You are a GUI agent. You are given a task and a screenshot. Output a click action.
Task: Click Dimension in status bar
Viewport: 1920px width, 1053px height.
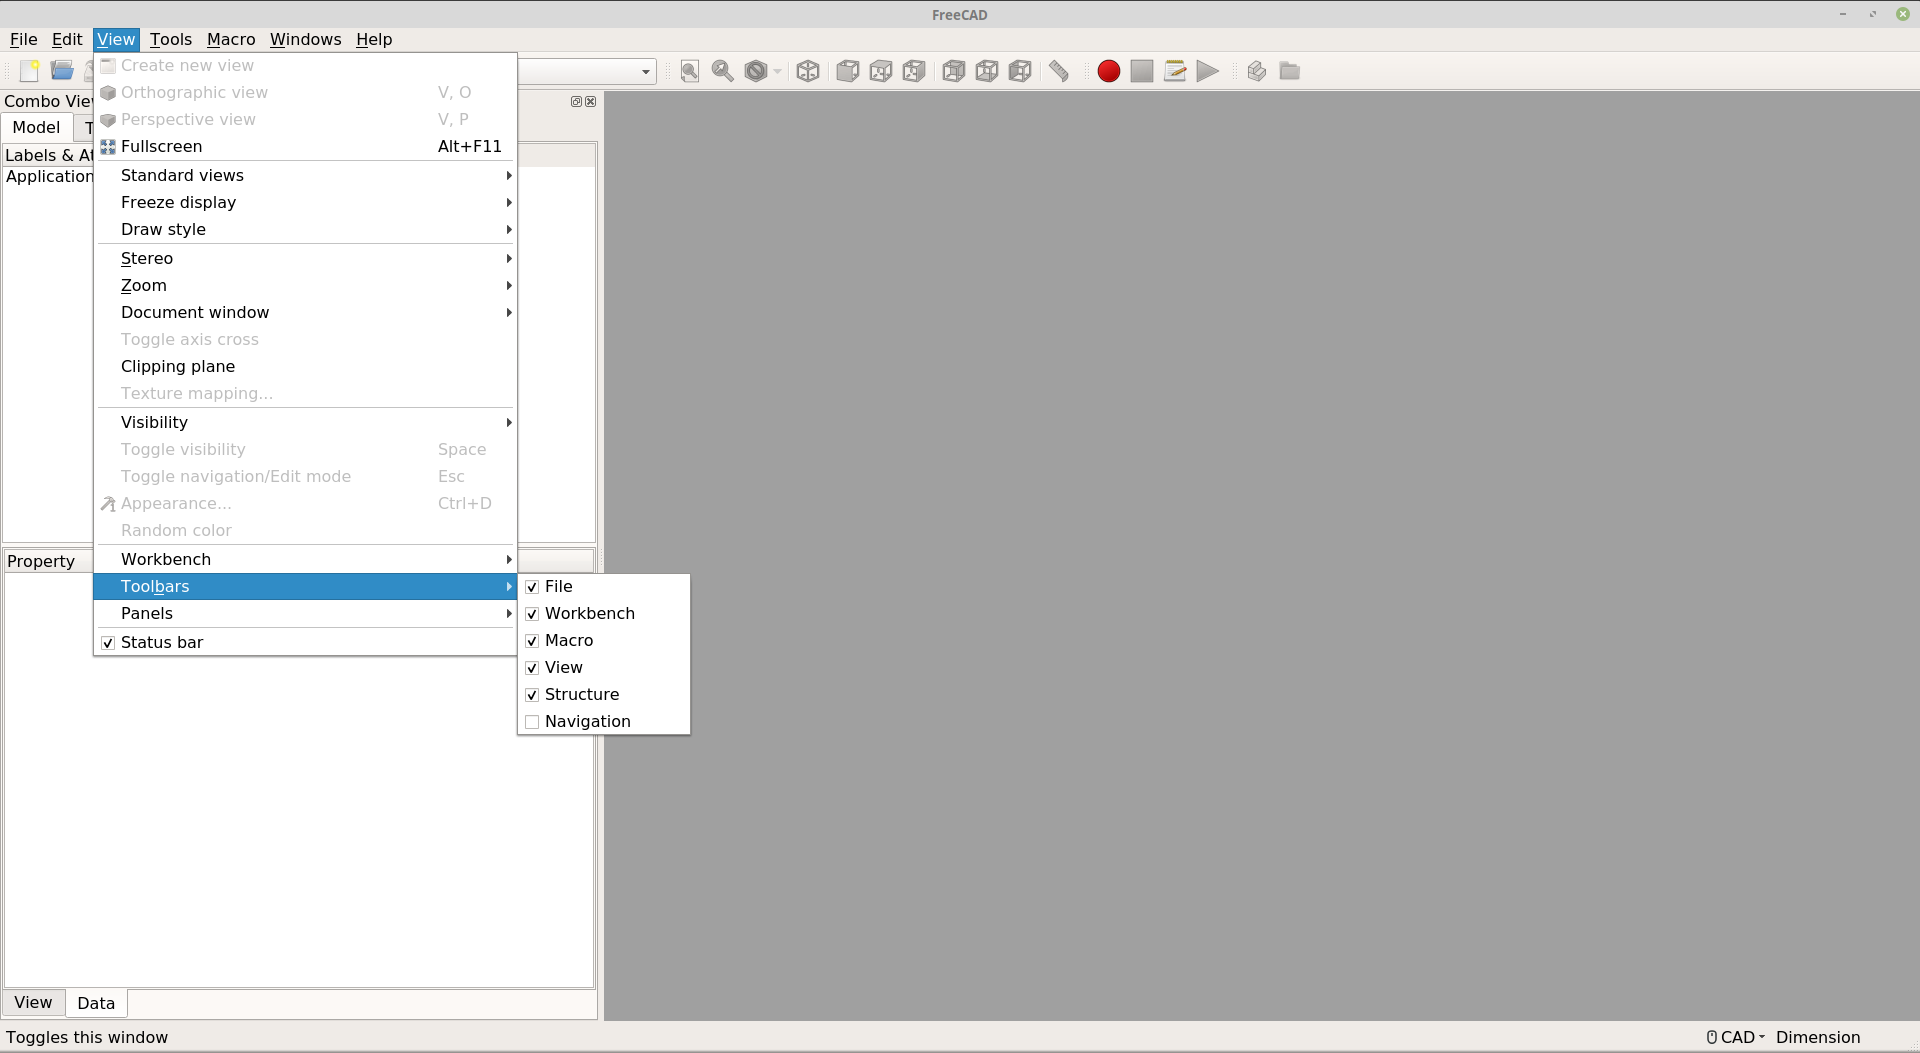coord(1818,1037)
